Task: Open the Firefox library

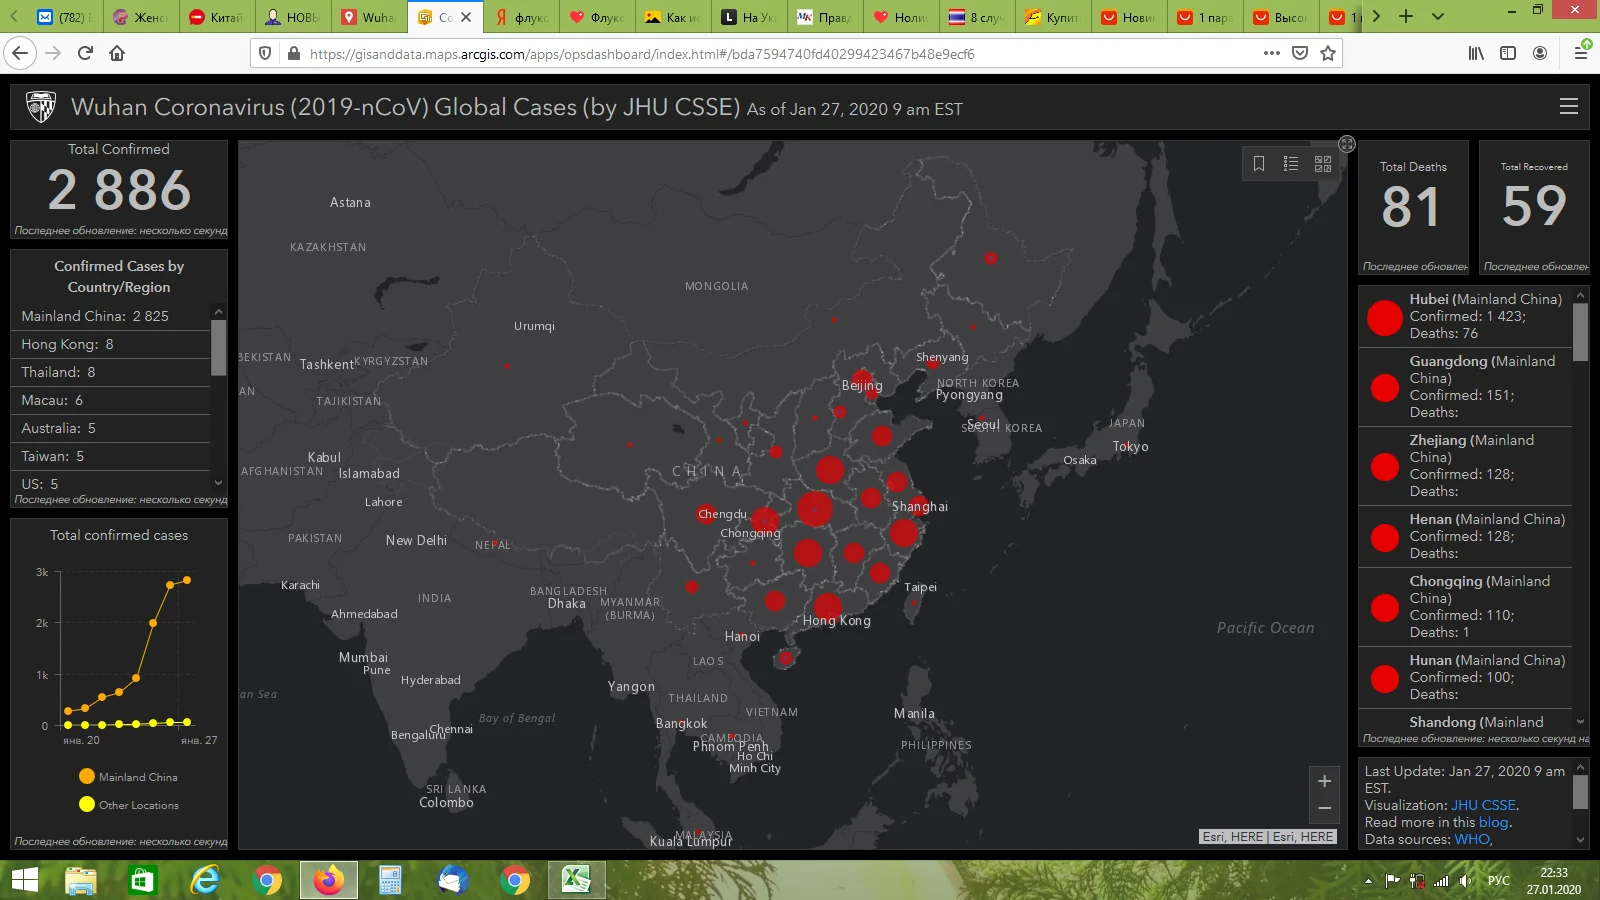Action: coord(1476,53)
